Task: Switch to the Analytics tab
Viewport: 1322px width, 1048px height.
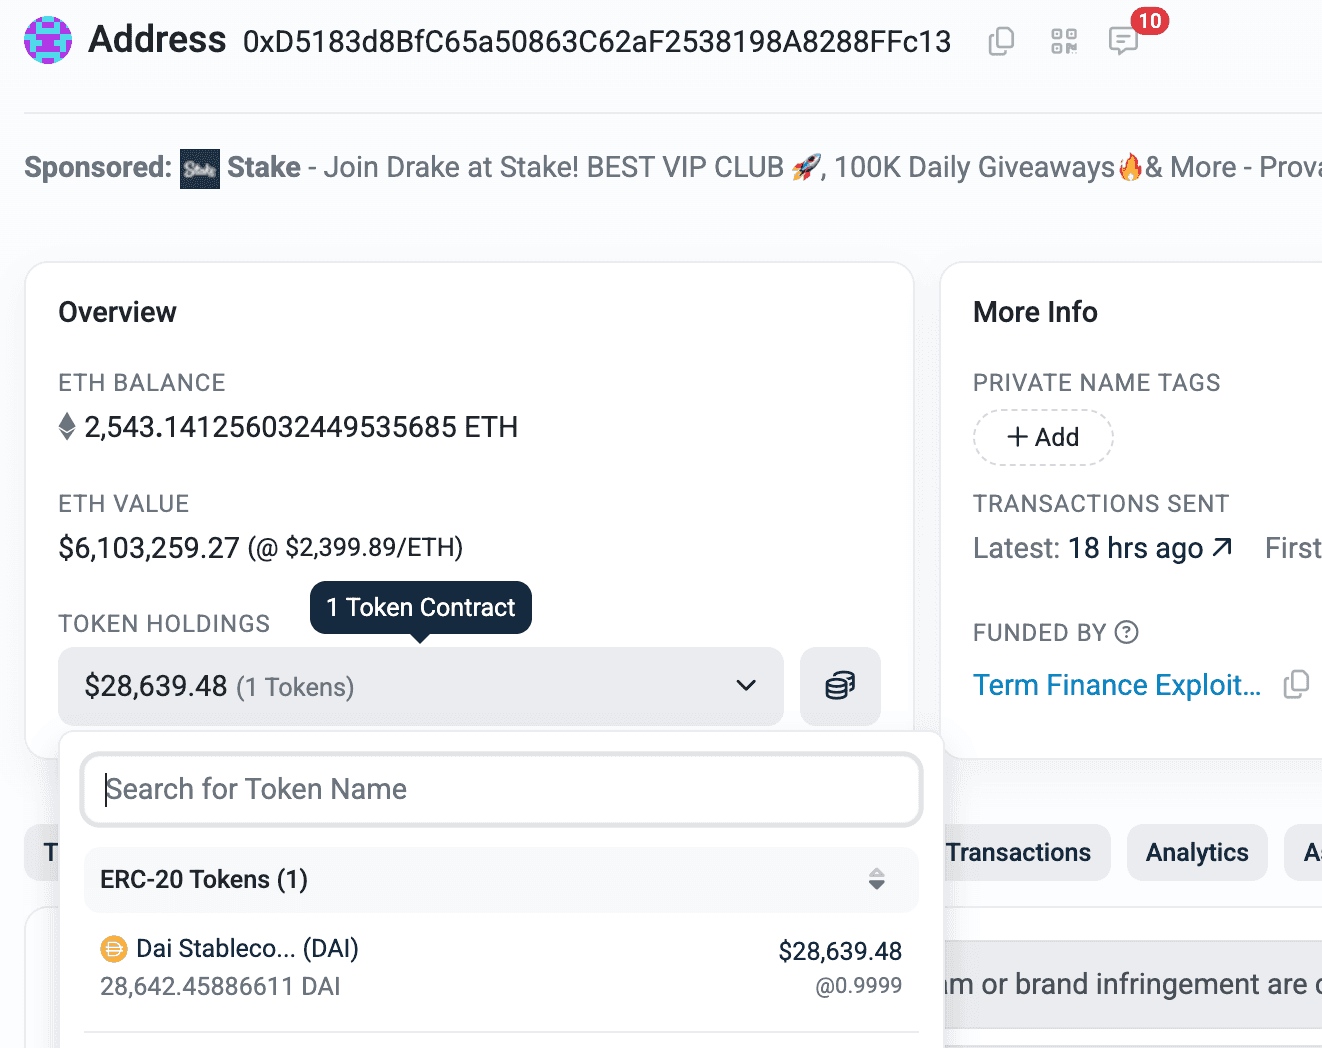Action: [x=1197, y=853]
